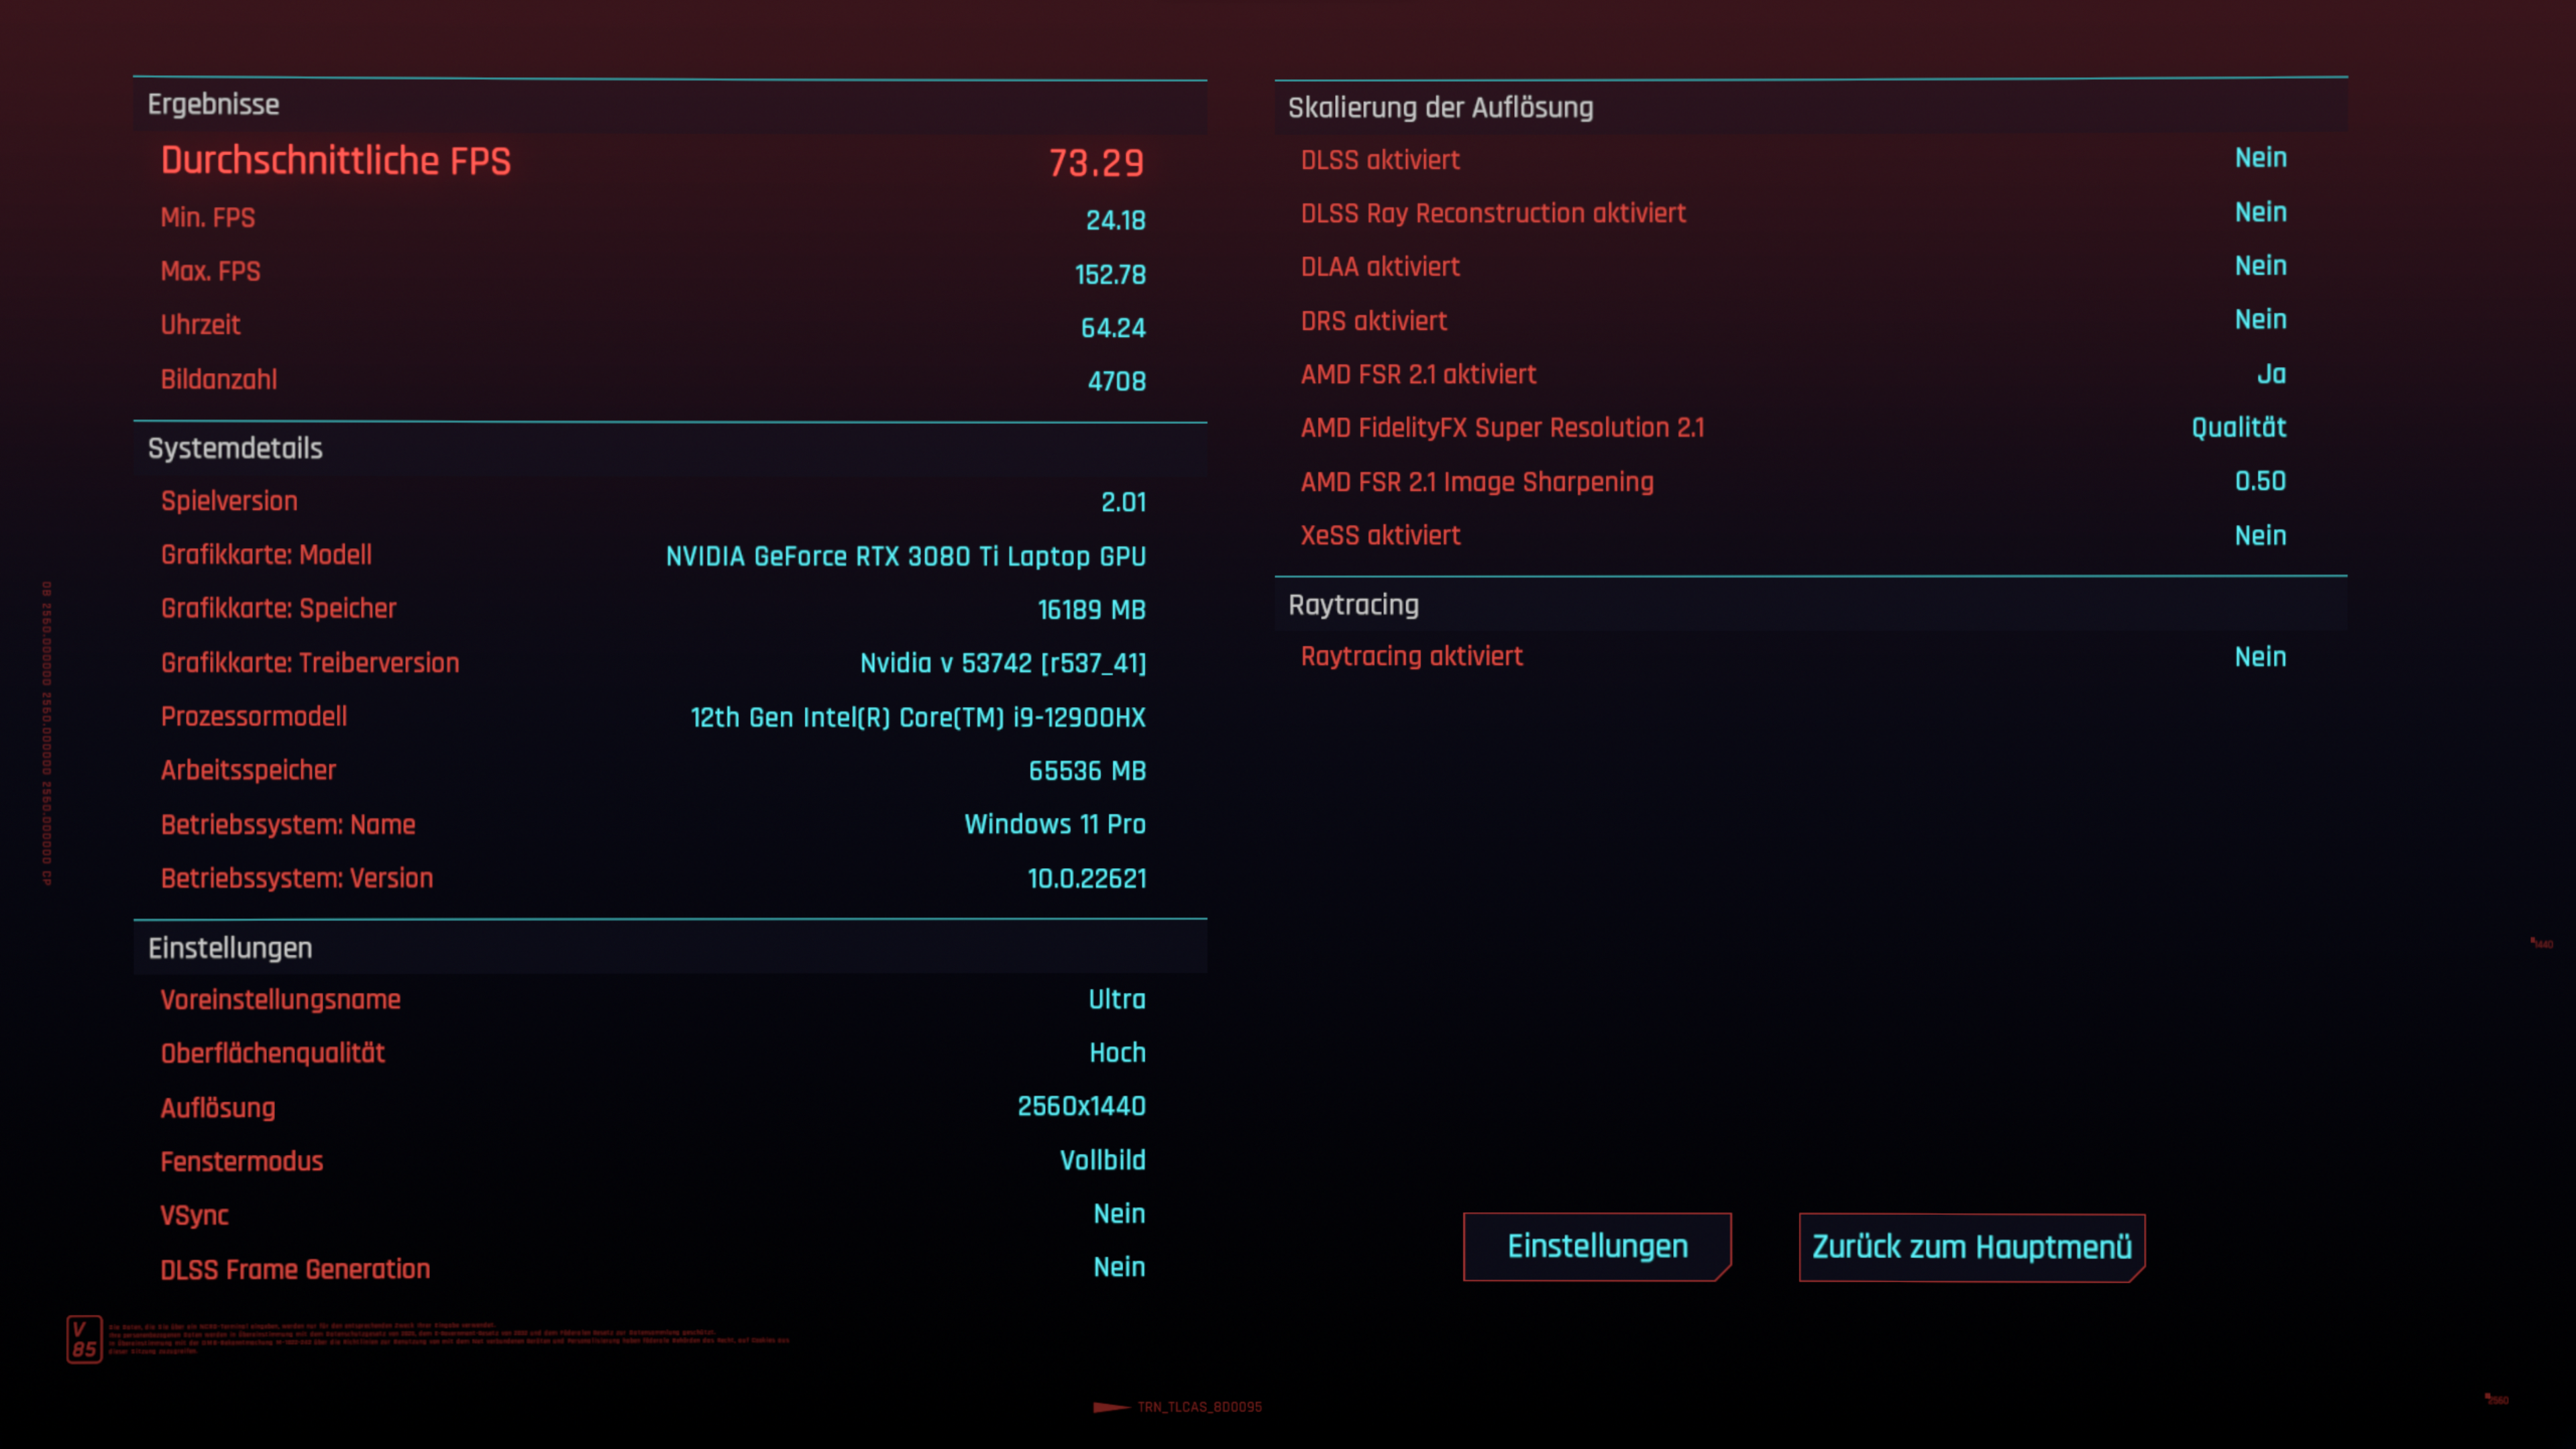
Task: Click the Skalierung der Auflösung header
Action: 1440,108
